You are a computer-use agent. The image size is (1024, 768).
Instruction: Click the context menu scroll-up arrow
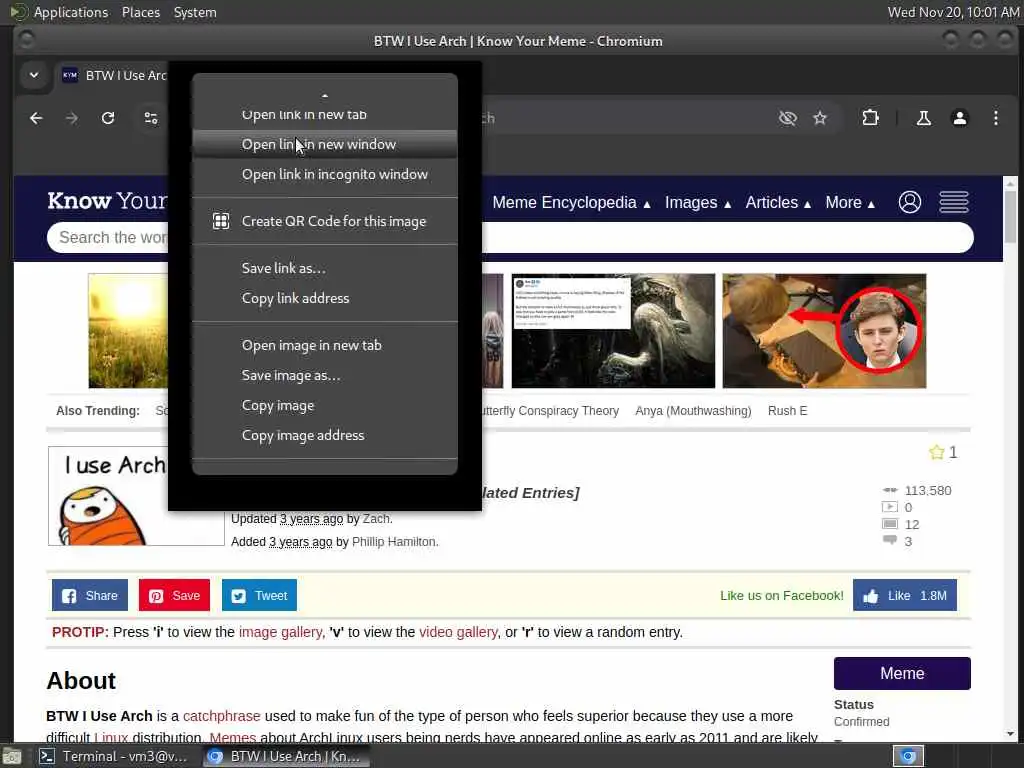[x=325, y=95]
